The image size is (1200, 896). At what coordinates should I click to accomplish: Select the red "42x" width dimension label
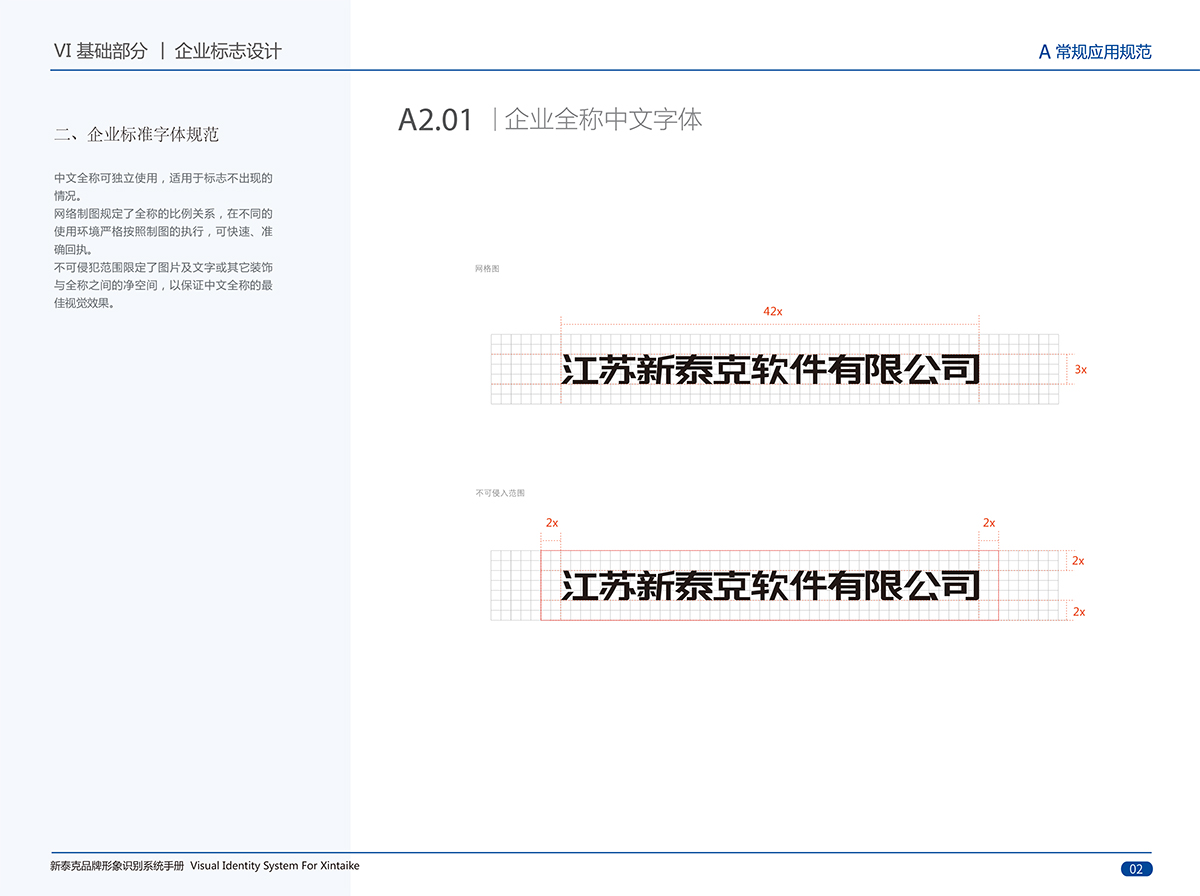coord(772,312)
